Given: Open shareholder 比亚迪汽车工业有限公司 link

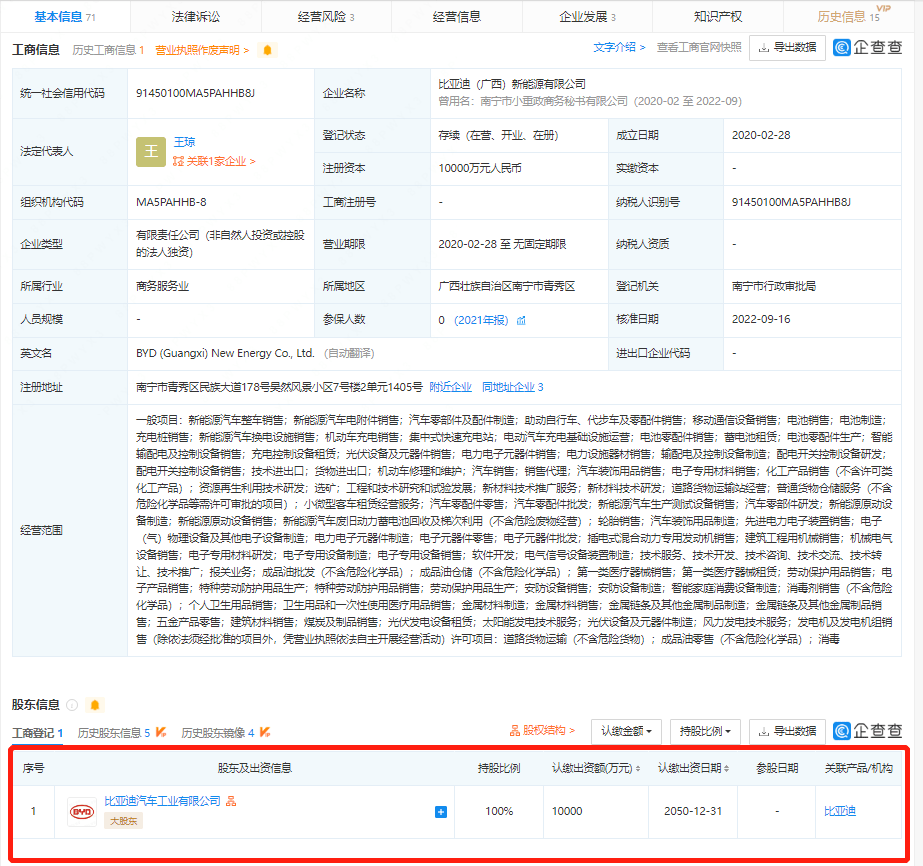Looking at the screenshot, I should (162, 801).
